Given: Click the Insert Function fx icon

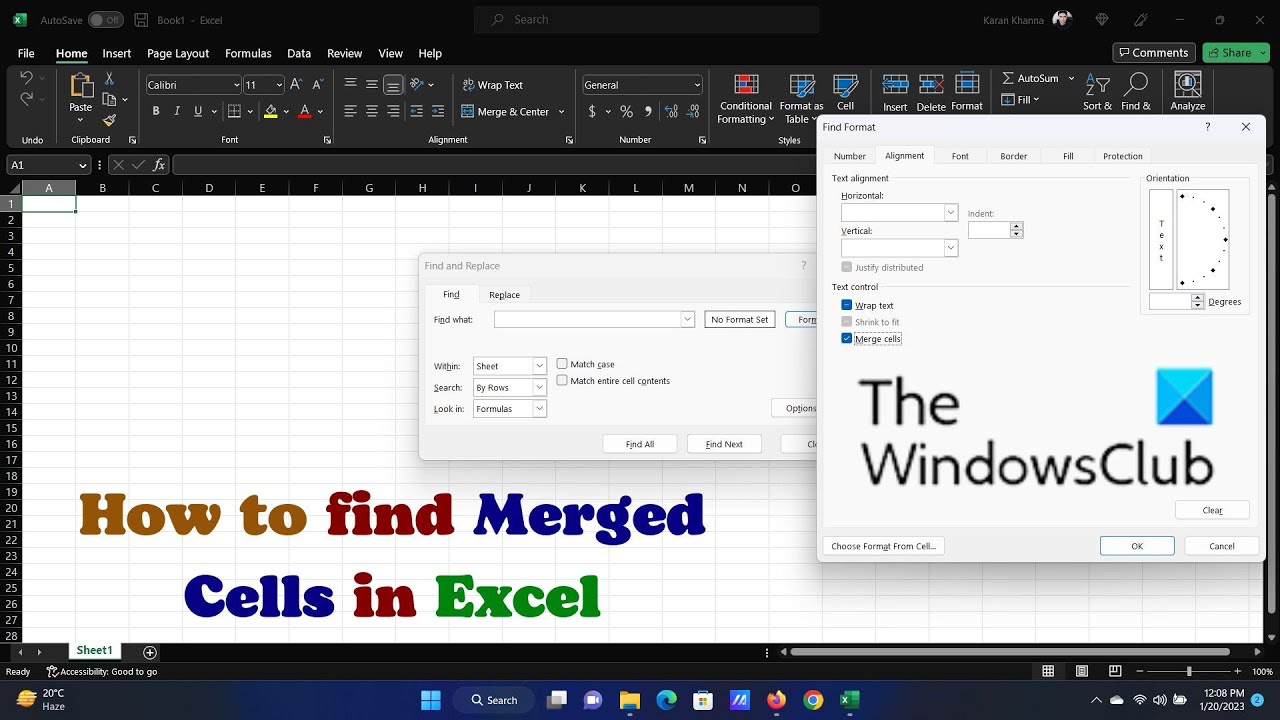Looking at the screenshot, I should pos(159,165).
